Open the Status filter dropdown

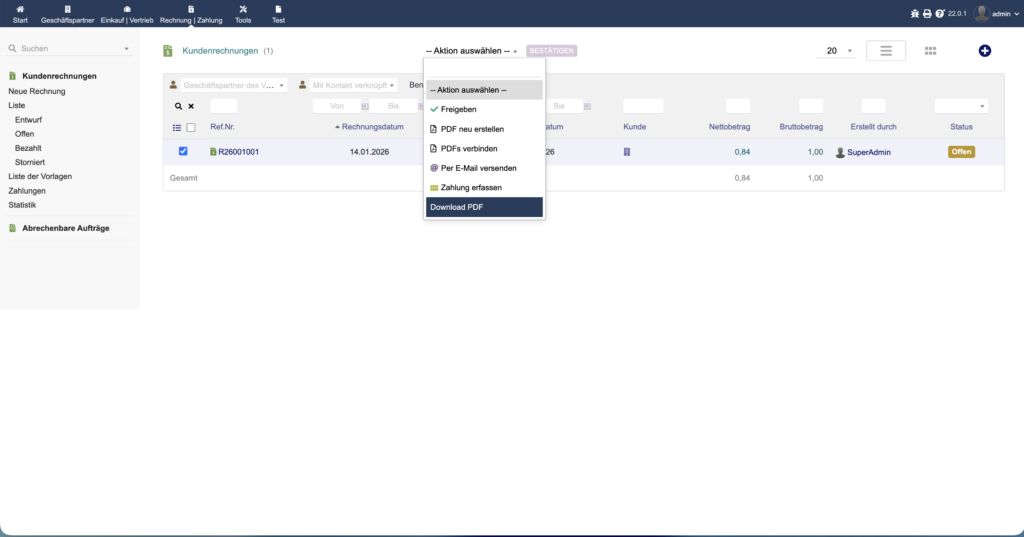coord(960,106)
